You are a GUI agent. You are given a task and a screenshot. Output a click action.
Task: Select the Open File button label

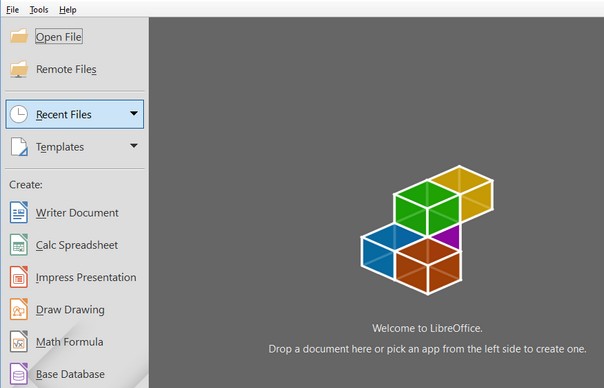point(59,37)
